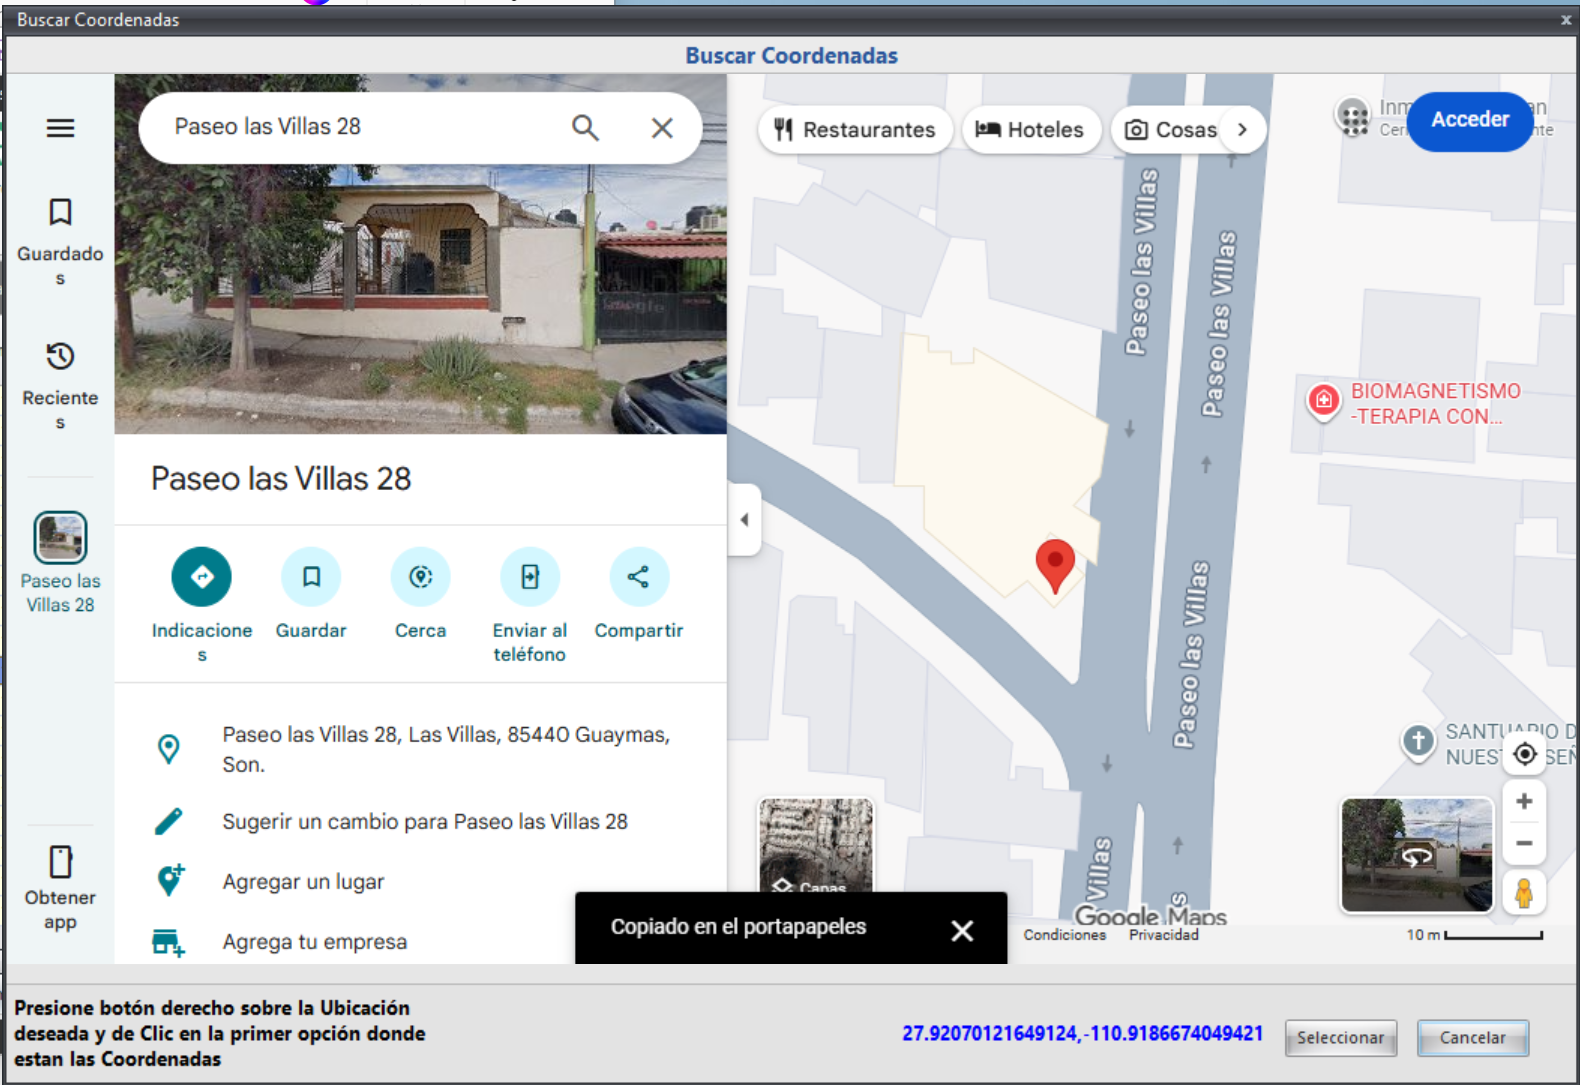1580x1085 pixels.
Task: Close the Buscar Coordenadas window
Action: point(1566,19)
